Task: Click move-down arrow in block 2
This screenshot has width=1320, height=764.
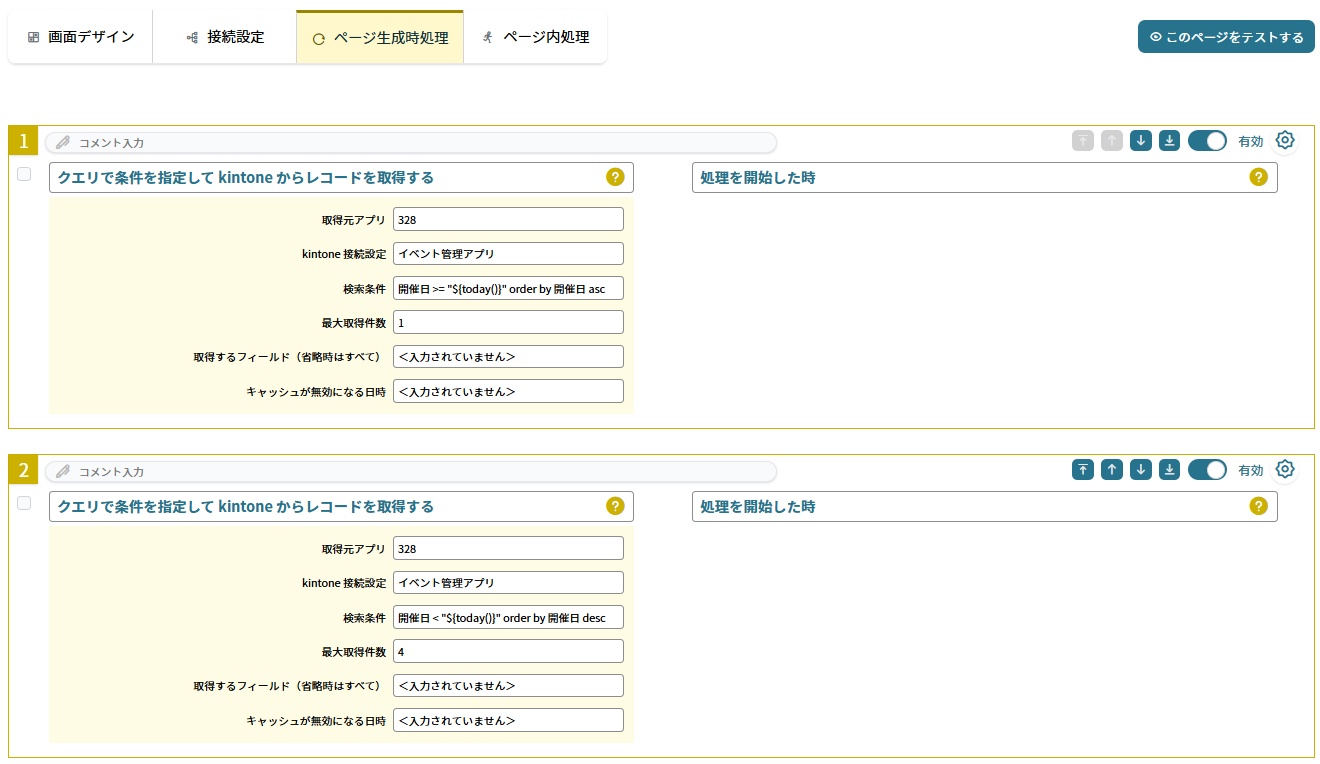Action: [1141, 470]
